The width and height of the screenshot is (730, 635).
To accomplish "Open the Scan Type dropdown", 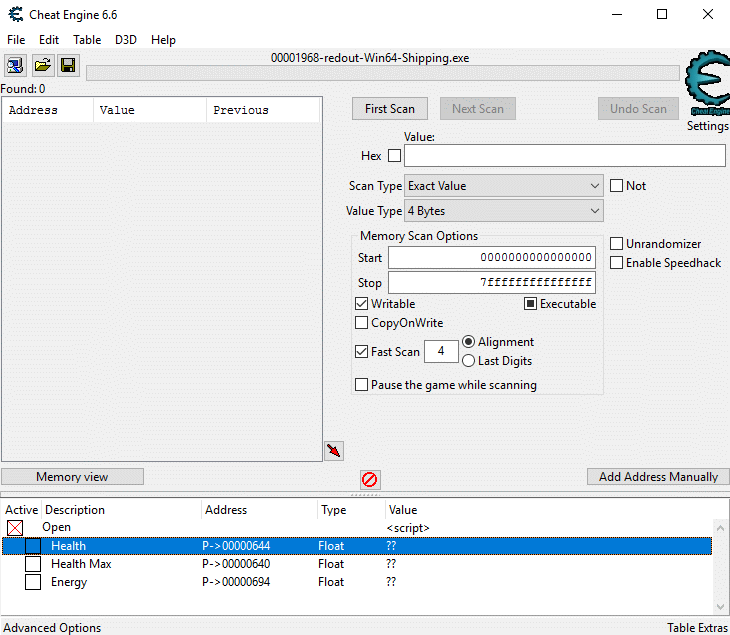I will (x=503, y=186).
